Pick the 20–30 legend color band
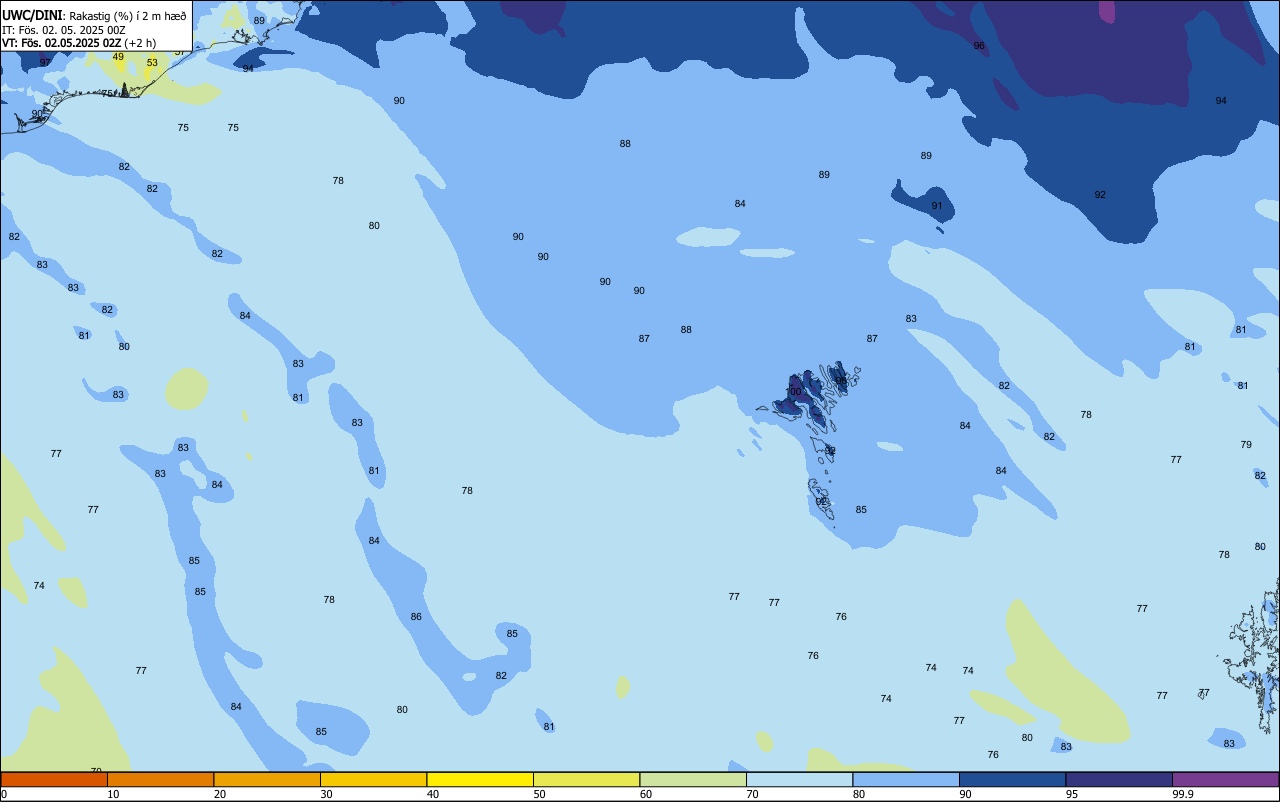 coord(267,779)
